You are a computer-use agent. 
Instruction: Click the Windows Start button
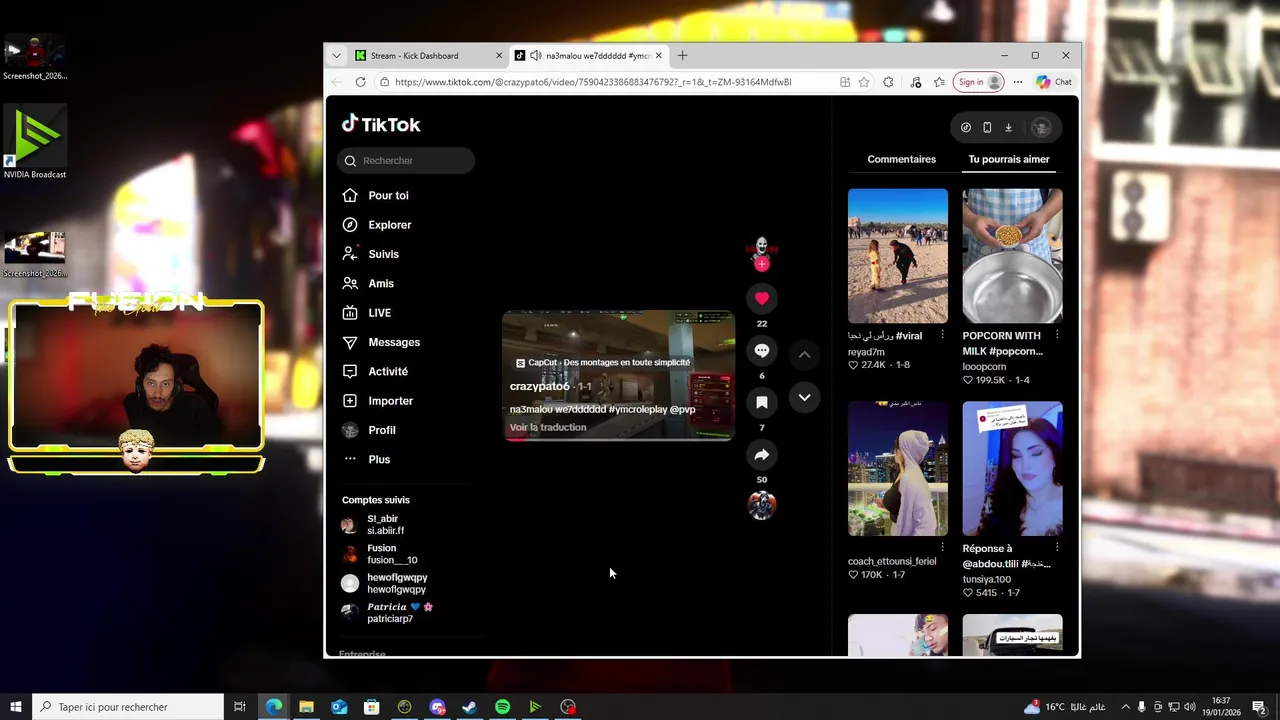pos(16,707)
